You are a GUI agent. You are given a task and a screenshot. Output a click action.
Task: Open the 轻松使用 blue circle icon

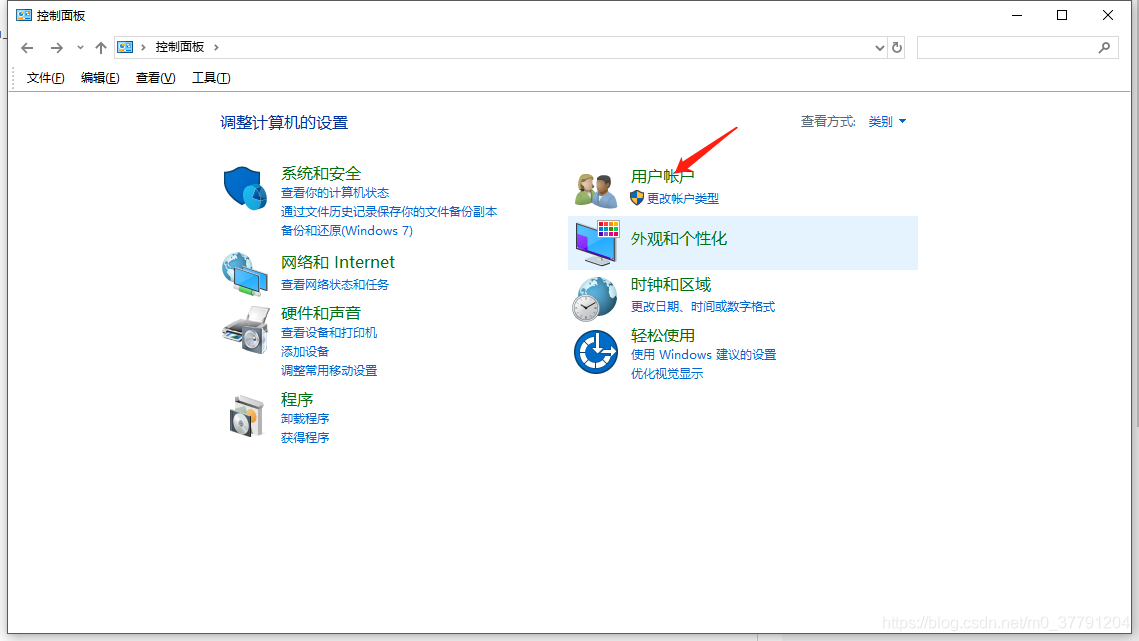pos(596,352)
